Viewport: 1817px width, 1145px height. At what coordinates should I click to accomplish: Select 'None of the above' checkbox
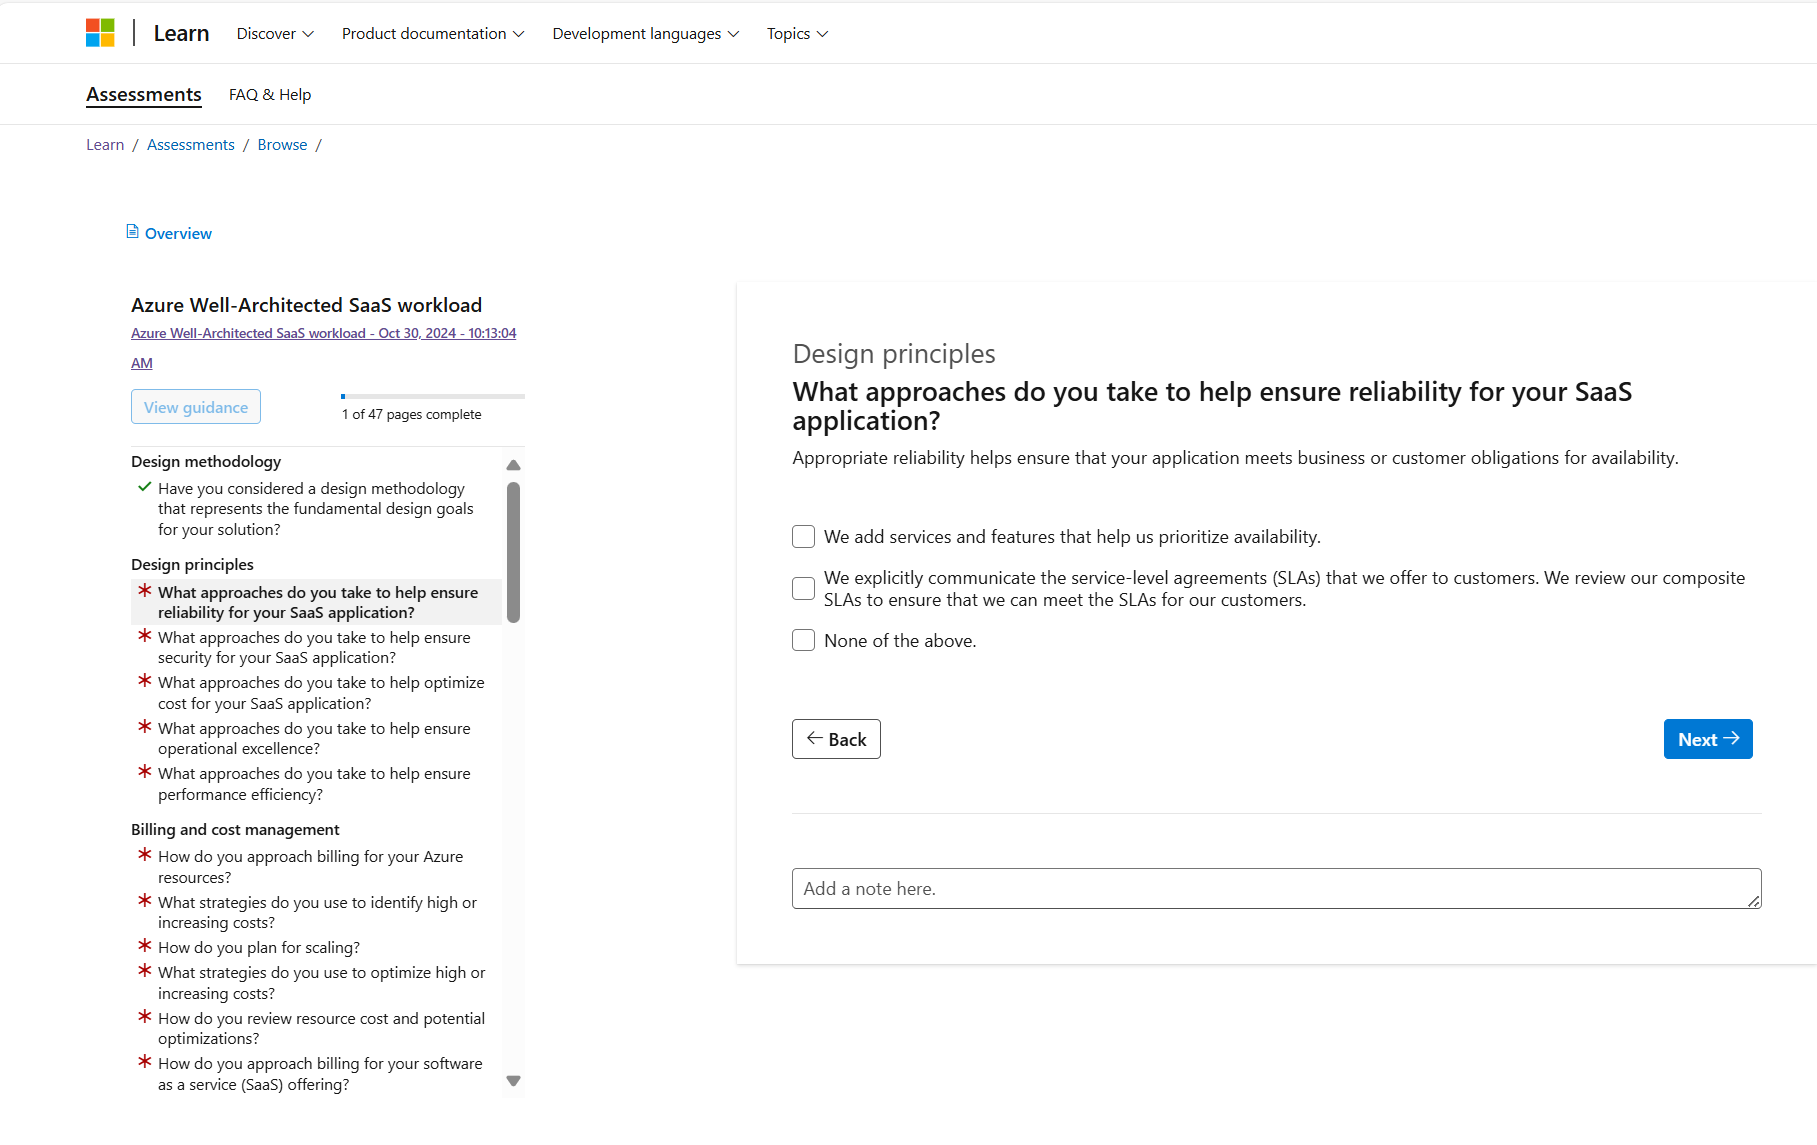point(803,641)
